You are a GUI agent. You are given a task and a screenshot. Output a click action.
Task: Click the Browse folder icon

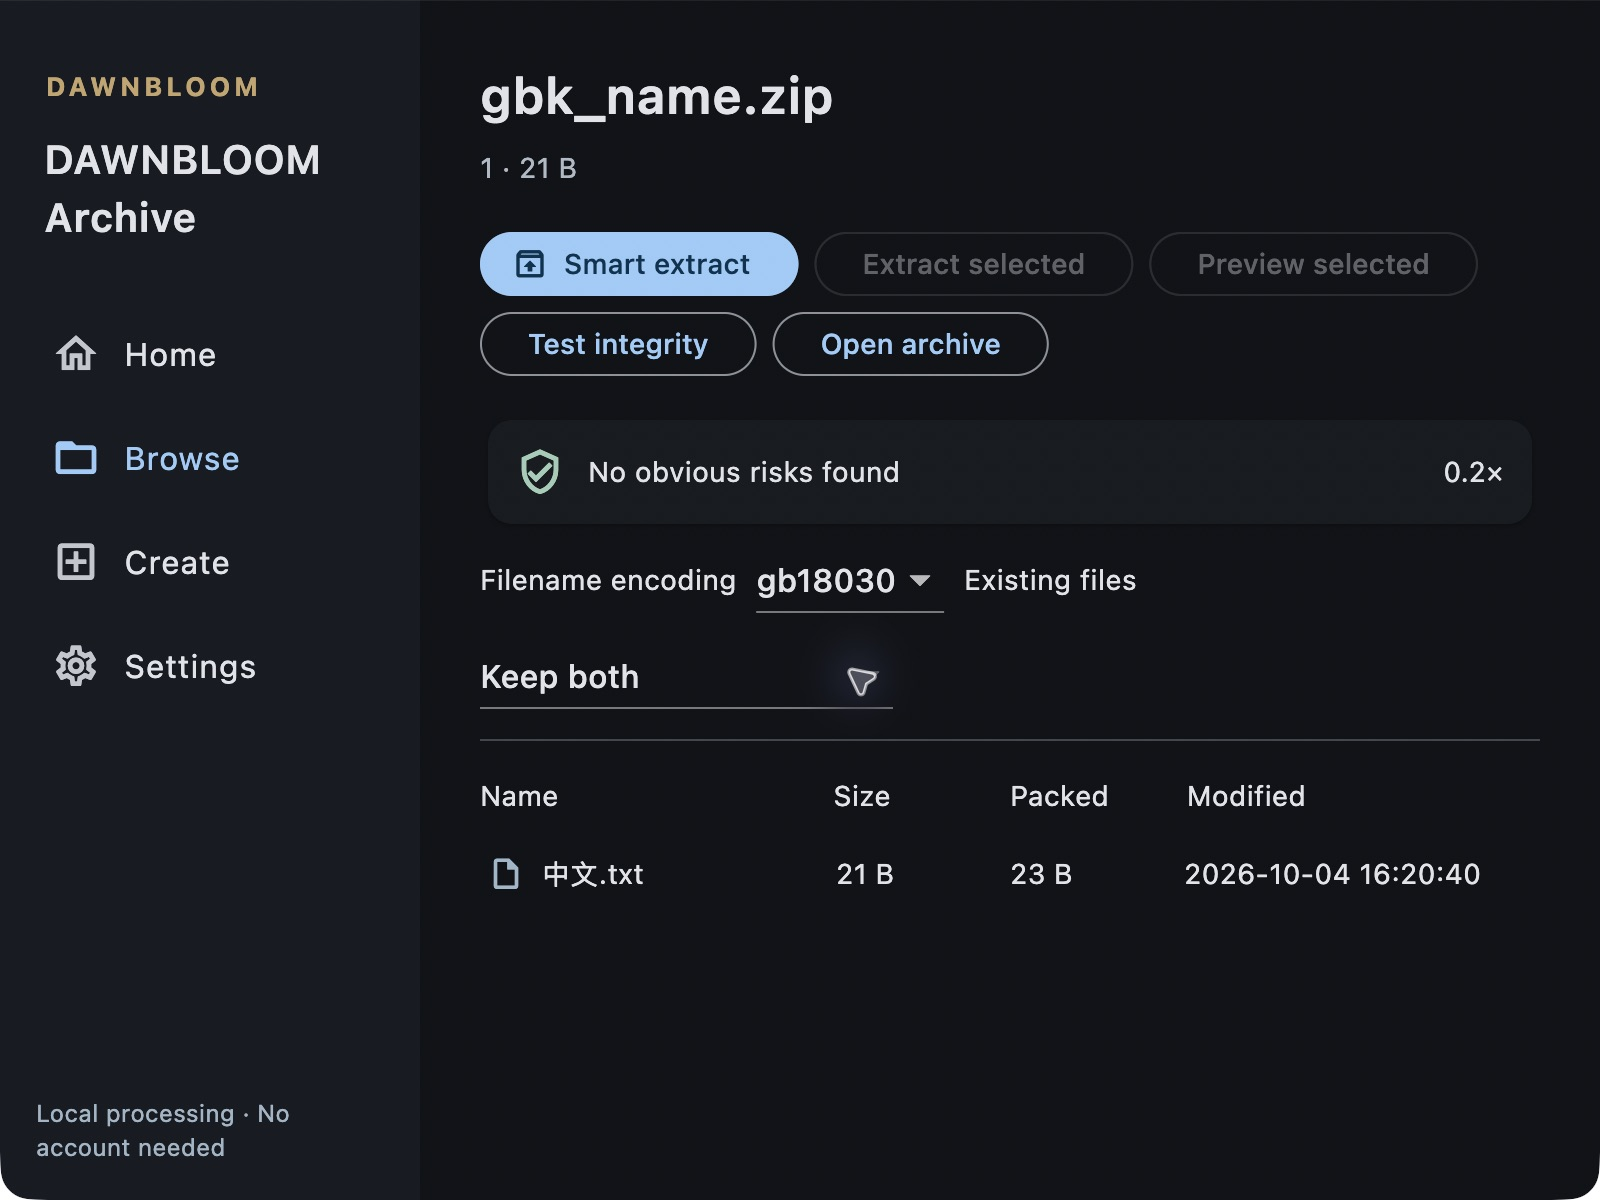click(76, 458)
